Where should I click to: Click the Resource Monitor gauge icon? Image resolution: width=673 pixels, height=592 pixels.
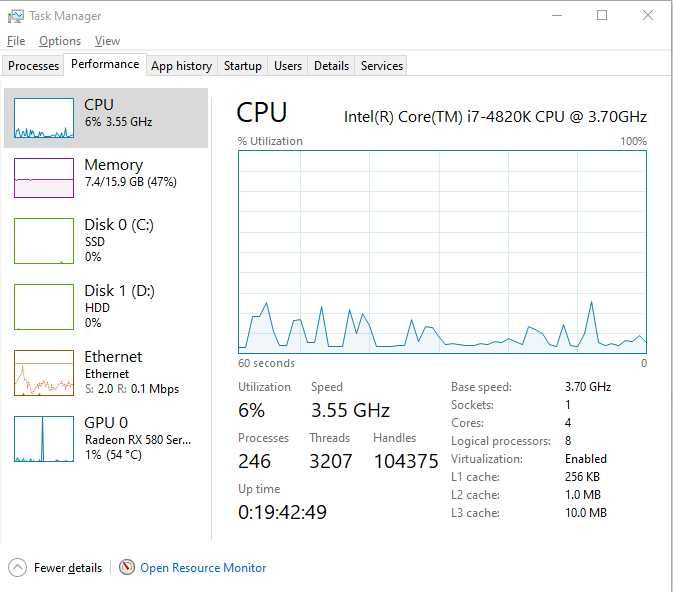point(127,568)
